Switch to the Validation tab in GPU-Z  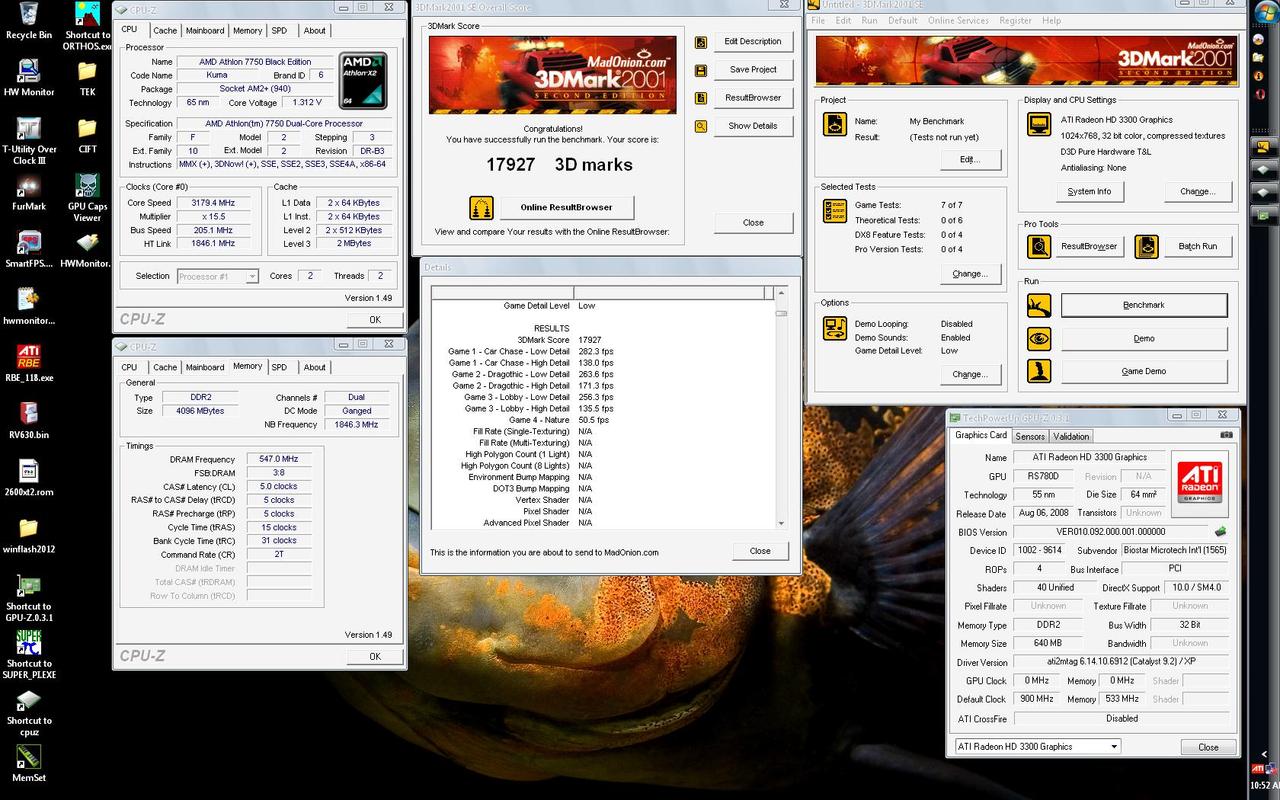(1071, 436)
